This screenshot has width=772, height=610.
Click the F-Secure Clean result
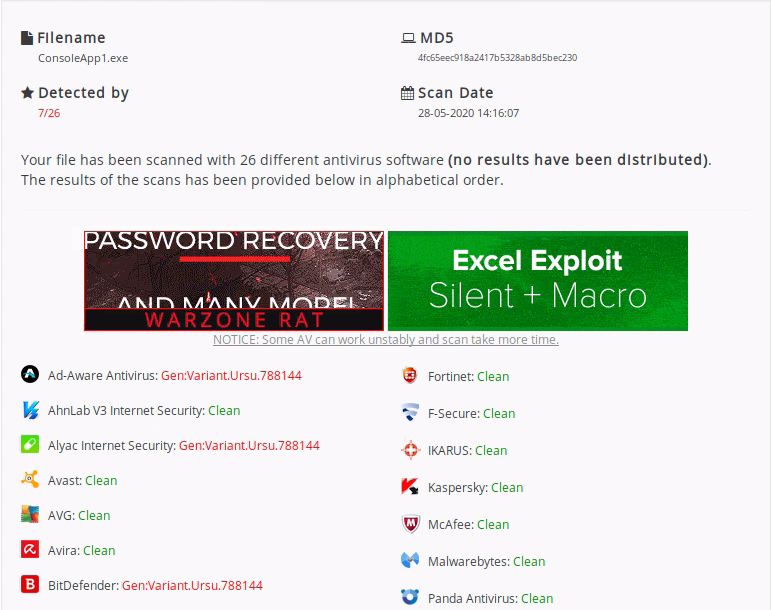click(499, 414)
